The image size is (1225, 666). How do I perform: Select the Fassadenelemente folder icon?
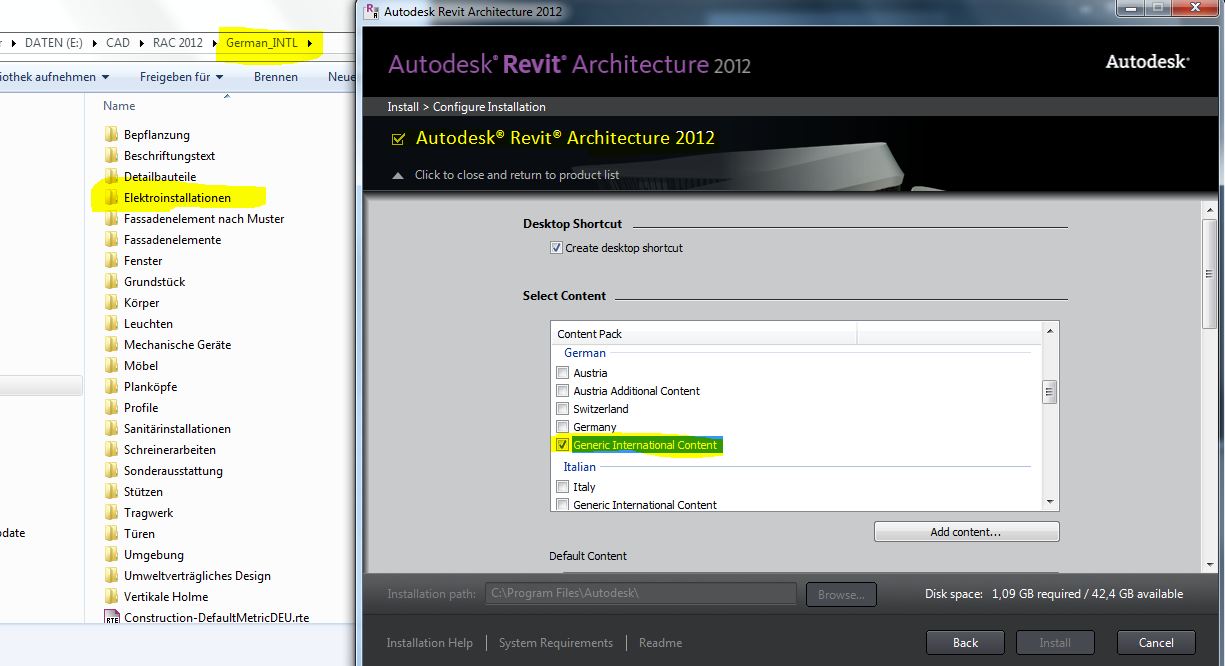[111, 240]
